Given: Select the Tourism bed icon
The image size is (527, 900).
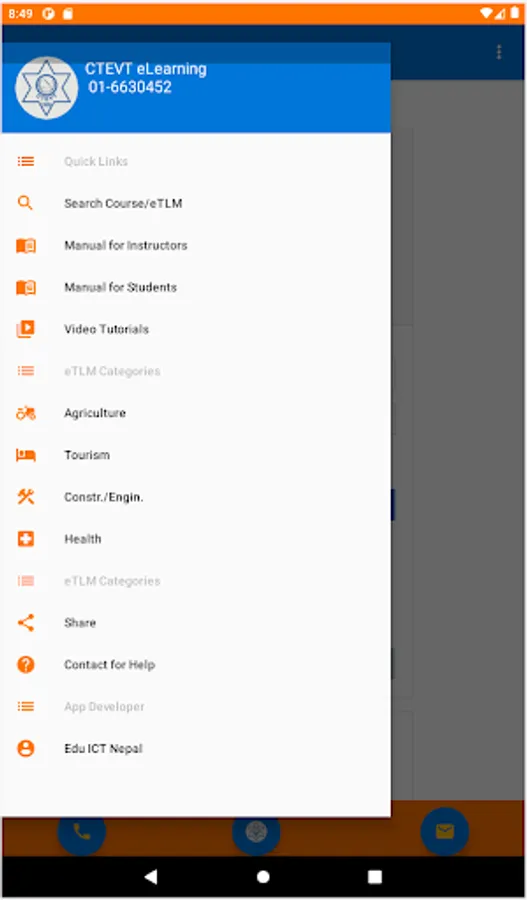Looking at the screenshot, I should pos(26,455).
